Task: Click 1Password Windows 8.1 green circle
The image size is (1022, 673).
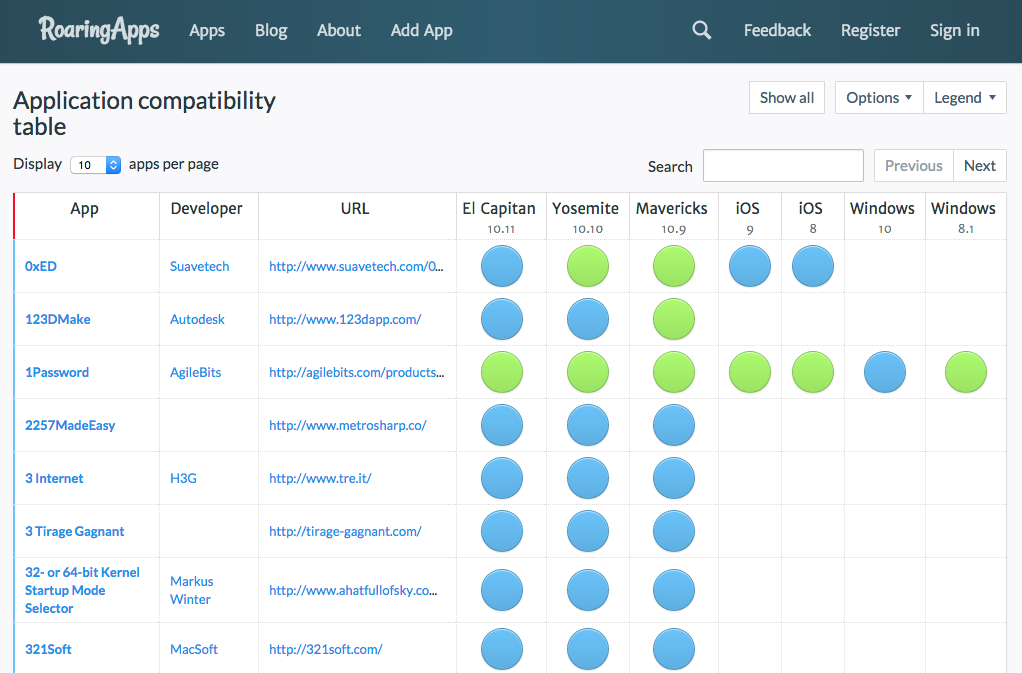Action: 966,372
